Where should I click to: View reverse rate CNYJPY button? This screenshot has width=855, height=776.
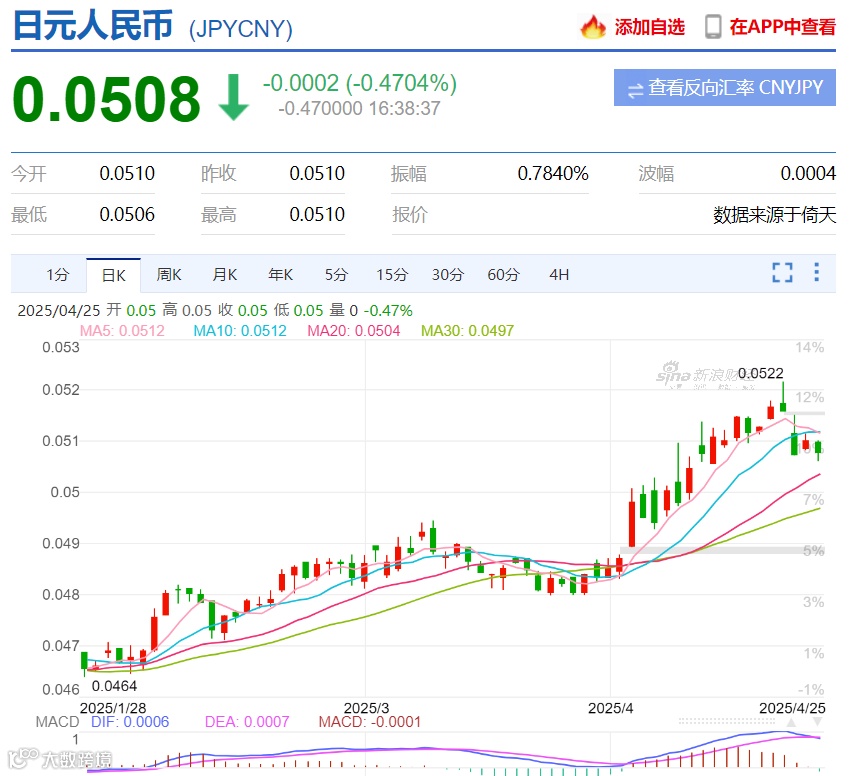[725, 87]
